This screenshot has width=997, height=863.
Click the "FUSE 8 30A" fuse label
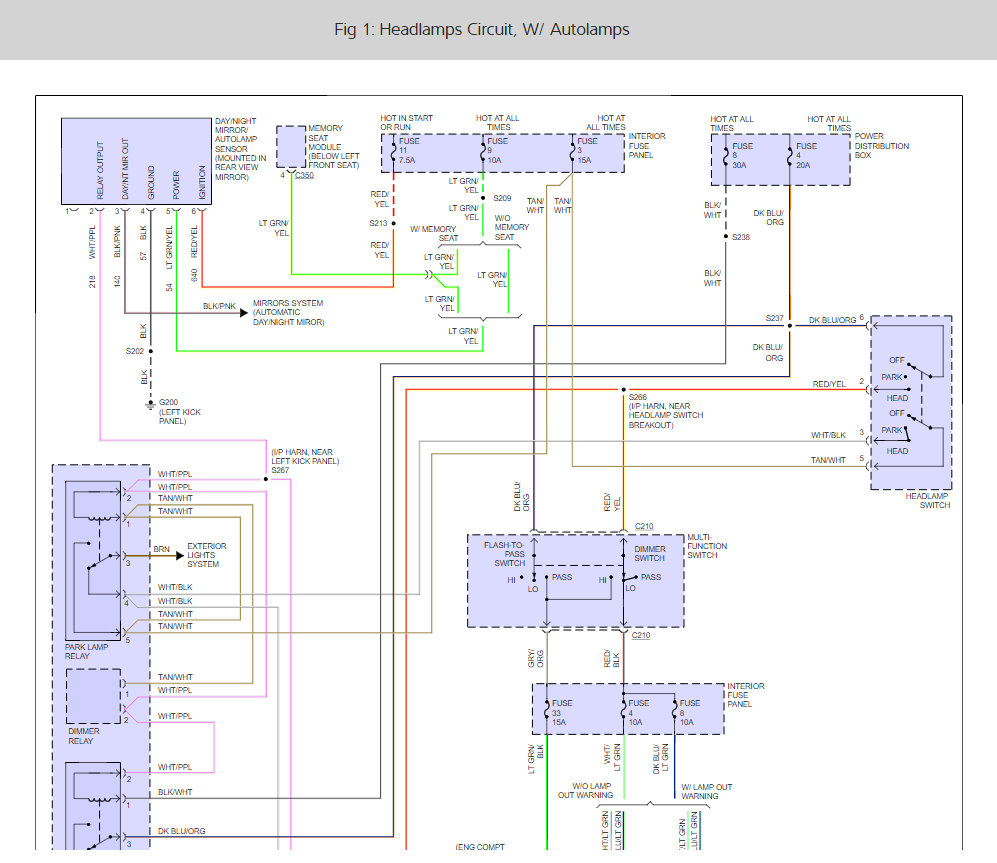coord(742,155)
